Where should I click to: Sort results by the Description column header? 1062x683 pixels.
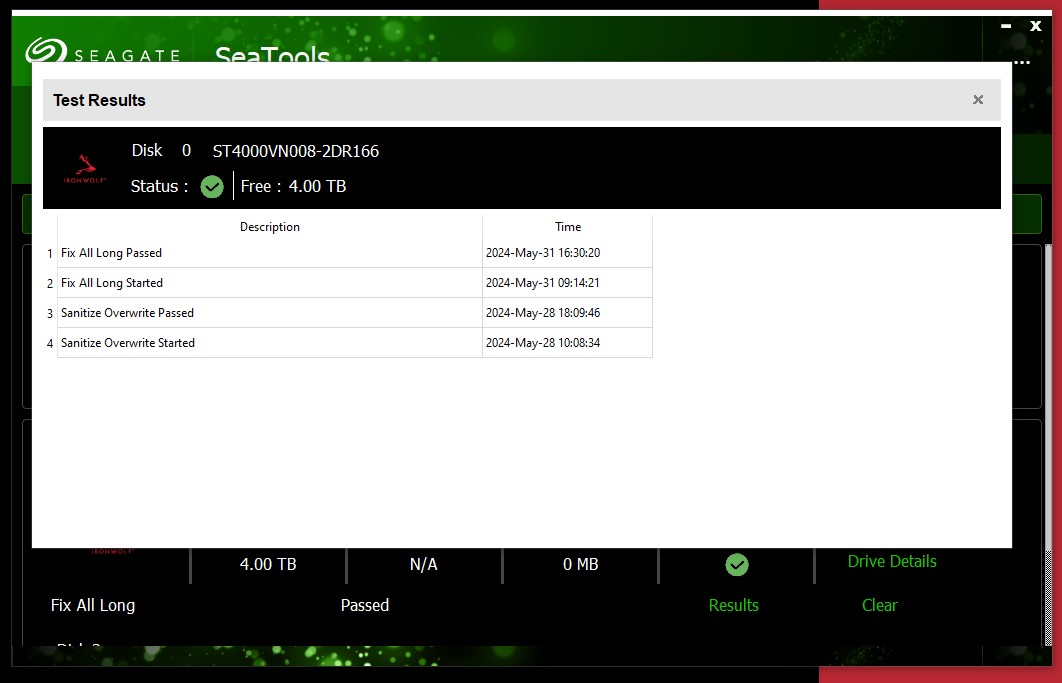tap(269, 227)
